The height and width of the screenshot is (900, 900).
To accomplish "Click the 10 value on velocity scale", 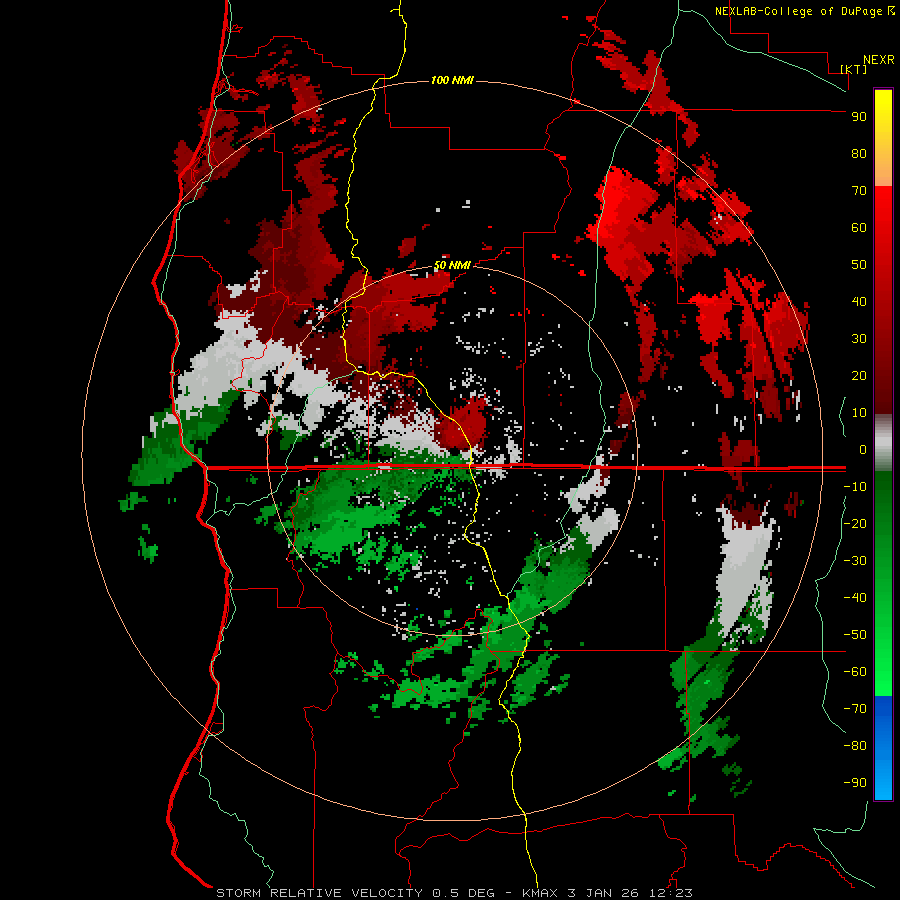I will point(859,413).
